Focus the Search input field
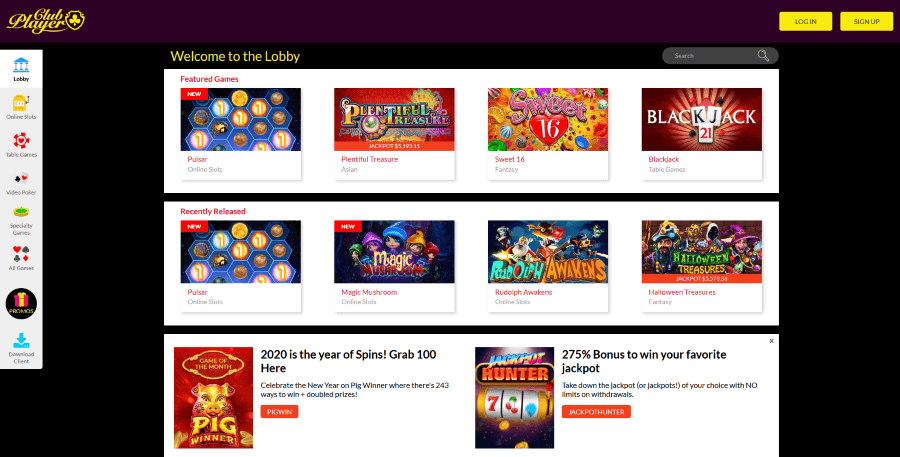900x457 pixels. pyautogui.click(x=713, y=56)
